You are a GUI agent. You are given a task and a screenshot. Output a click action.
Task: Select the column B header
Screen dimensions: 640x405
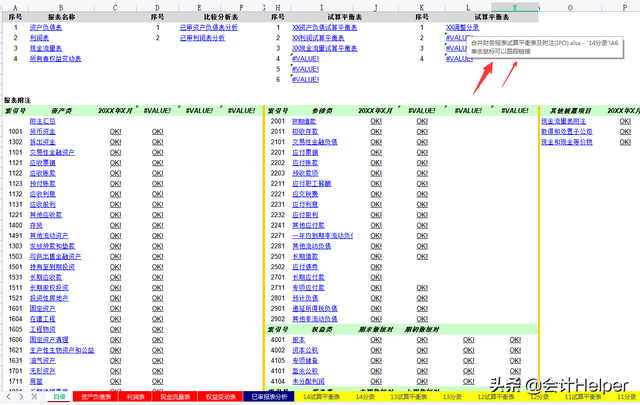[61, 7]
